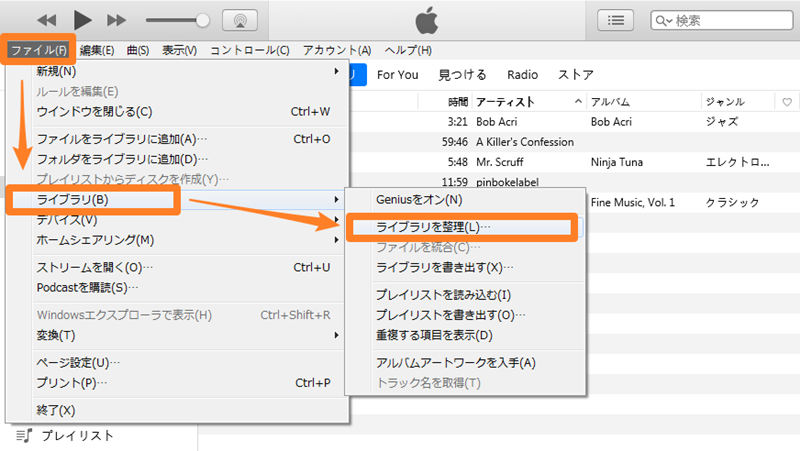Click the fast-forward next track icon
800x451 pixels.
point(117,20)
